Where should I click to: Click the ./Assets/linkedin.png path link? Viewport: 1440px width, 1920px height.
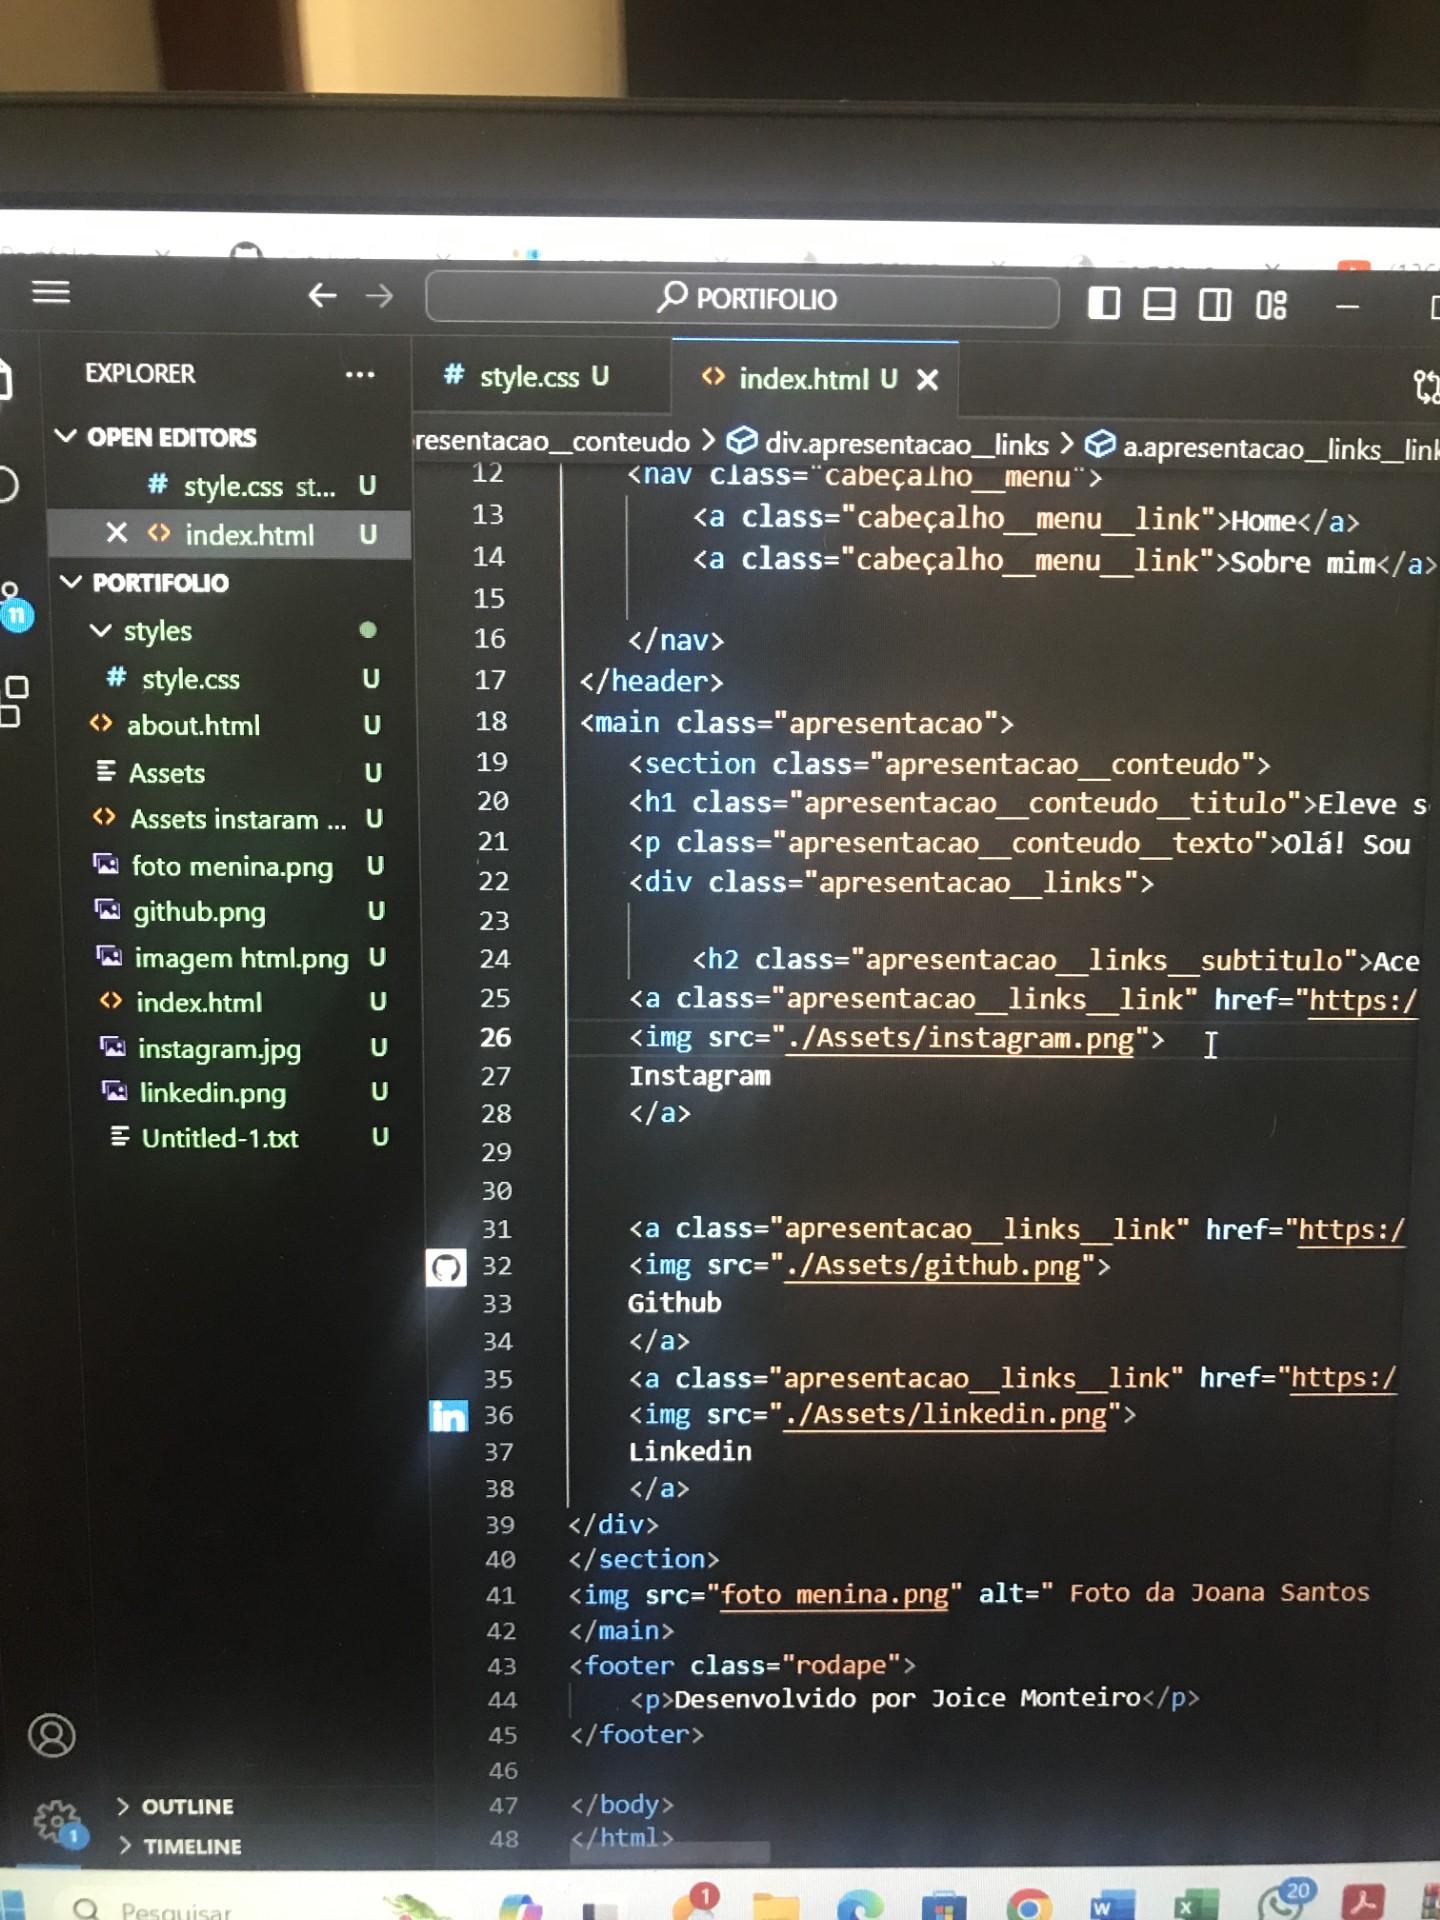point(945,1415)
